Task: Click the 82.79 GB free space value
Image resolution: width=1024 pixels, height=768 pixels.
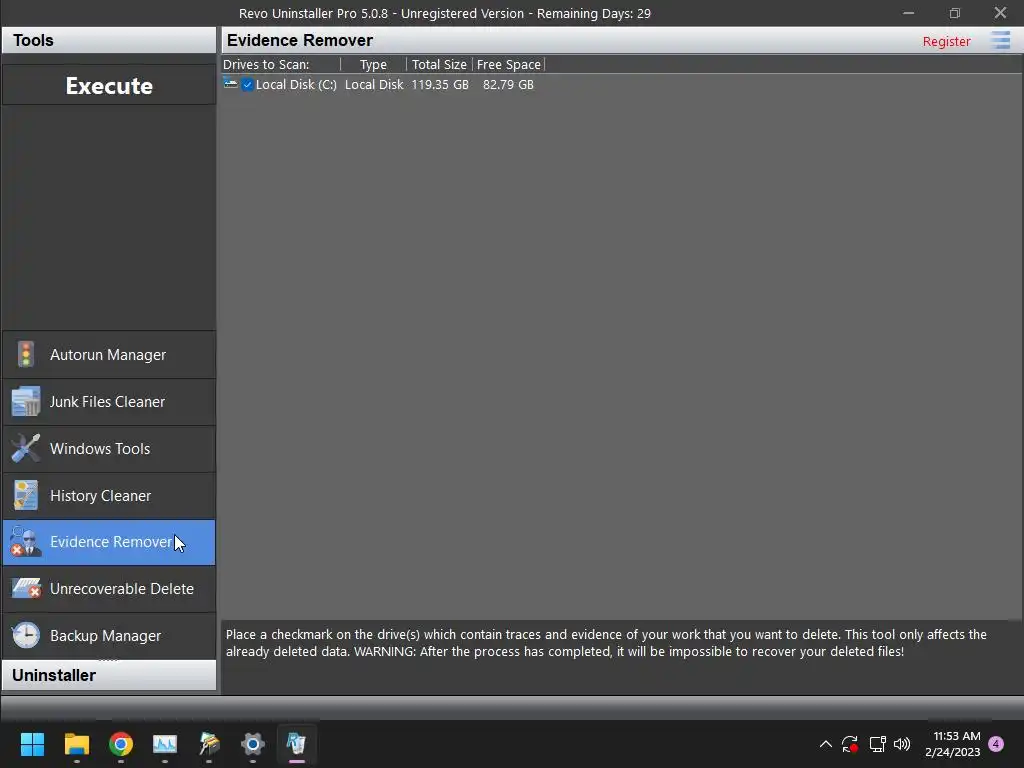Action: [x=508, y=85]
